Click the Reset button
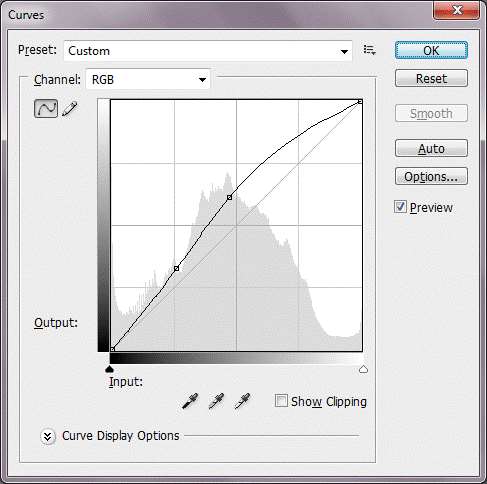Screen dimensions: 487x484 (x=431, y=79)
